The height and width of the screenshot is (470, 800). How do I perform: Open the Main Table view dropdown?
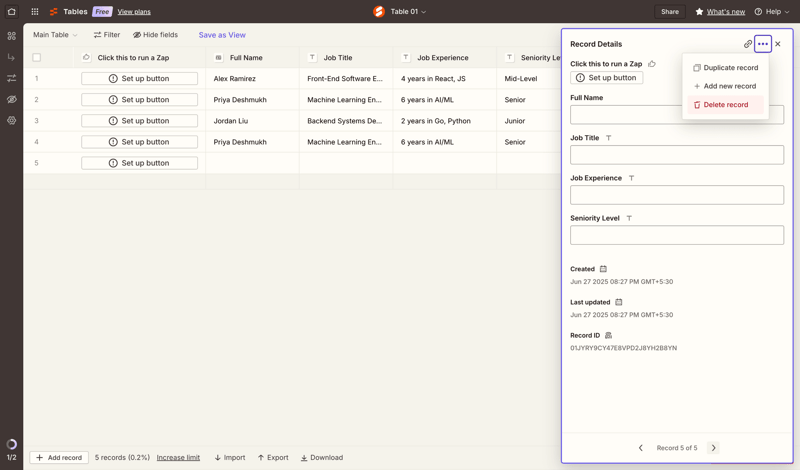coord(55,35)
